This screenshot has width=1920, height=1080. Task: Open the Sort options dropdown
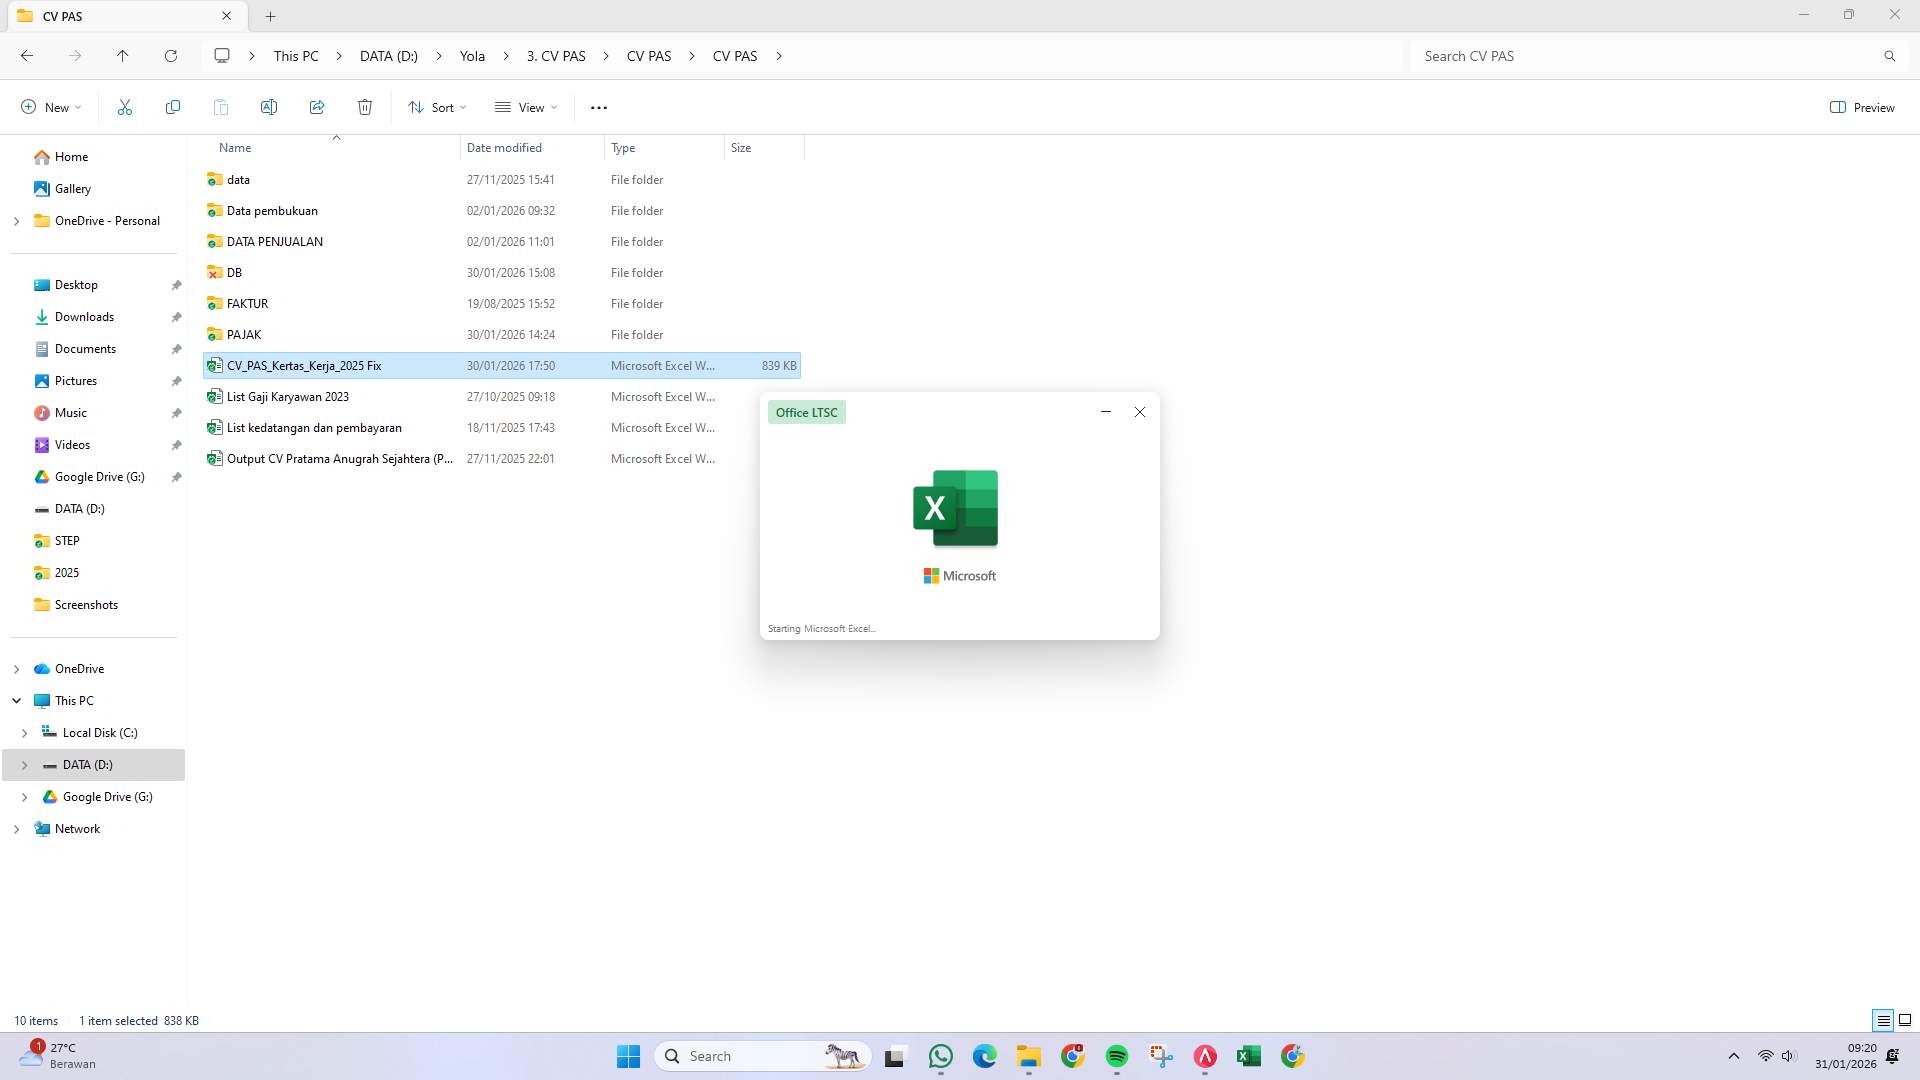coord(436,107)
